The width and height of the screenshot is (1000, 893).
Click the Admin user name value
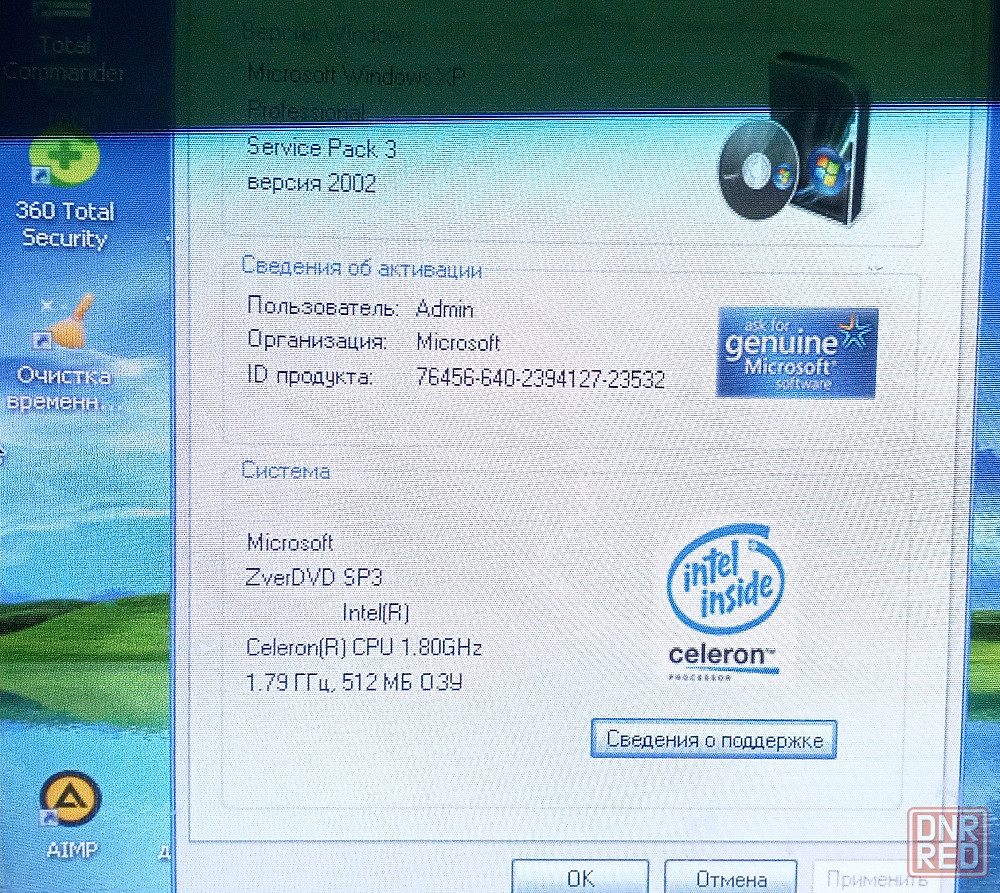point(445,309)
